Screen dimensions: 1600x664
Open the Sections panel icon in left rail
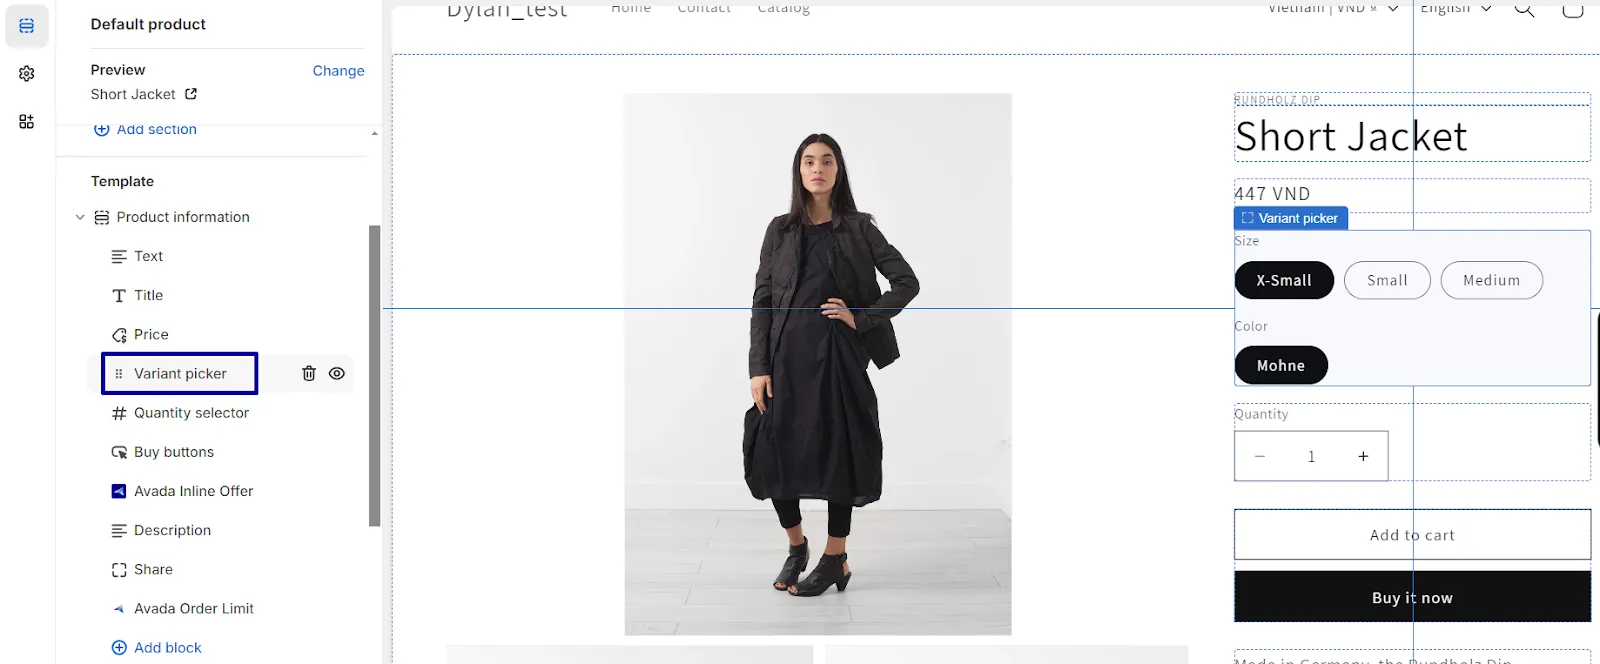point(27,26)
